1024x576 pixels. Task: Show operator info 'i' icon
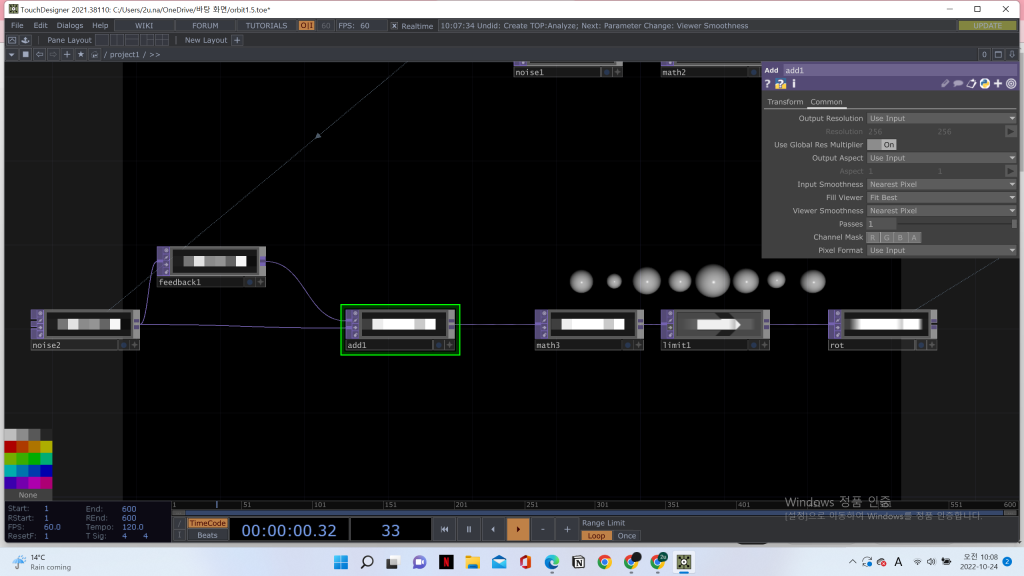794,84
